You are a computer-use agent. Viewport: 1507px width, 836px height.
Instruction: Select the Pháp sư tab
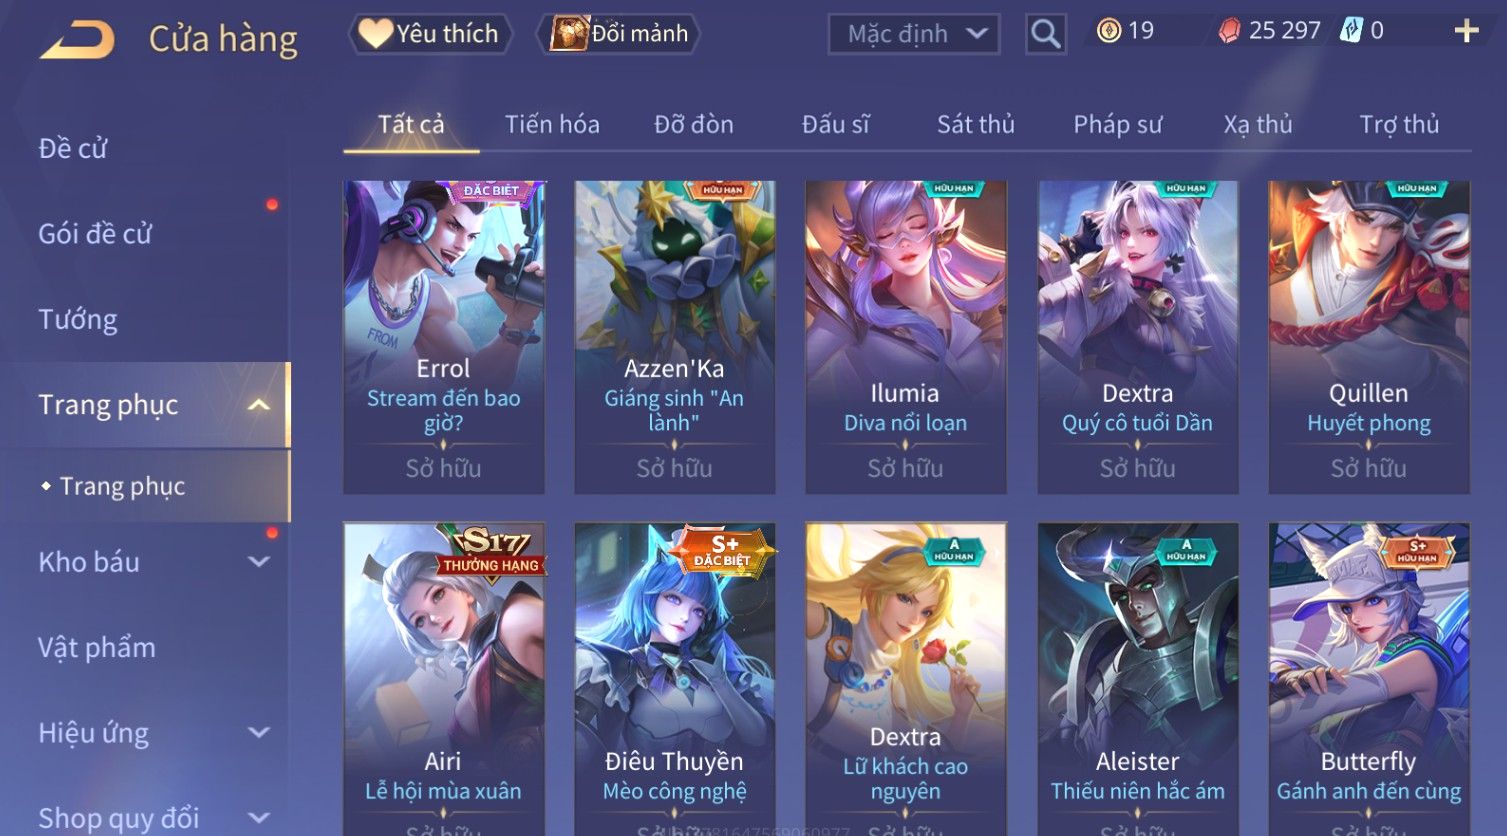tap(1117, 124)
